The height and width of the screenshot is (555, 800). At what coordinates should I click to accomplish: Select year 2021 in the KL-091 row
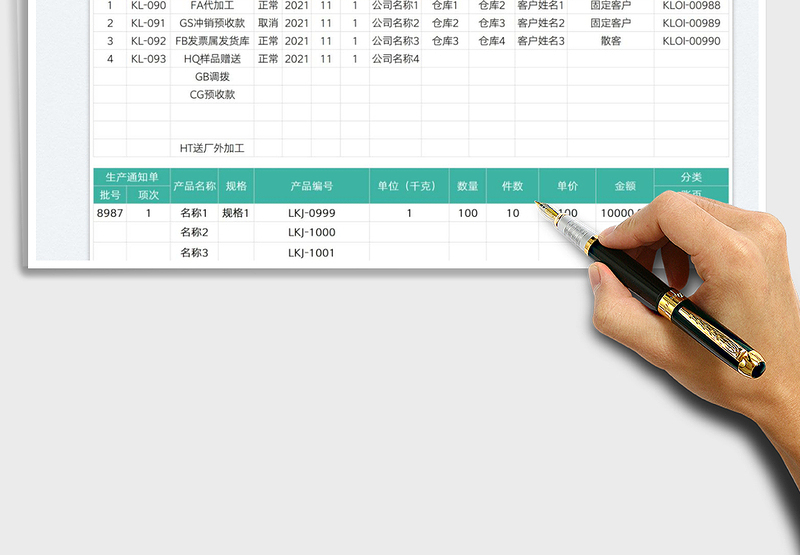[296, 23]
